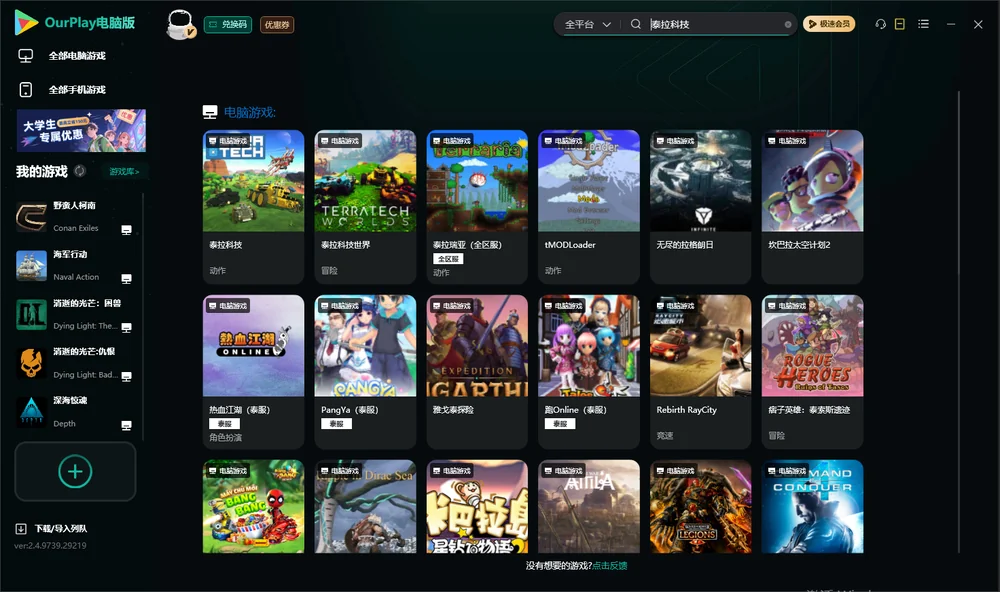Expand the 全平台 platform dropdown
1000x592 pixels.
point(587,24)
